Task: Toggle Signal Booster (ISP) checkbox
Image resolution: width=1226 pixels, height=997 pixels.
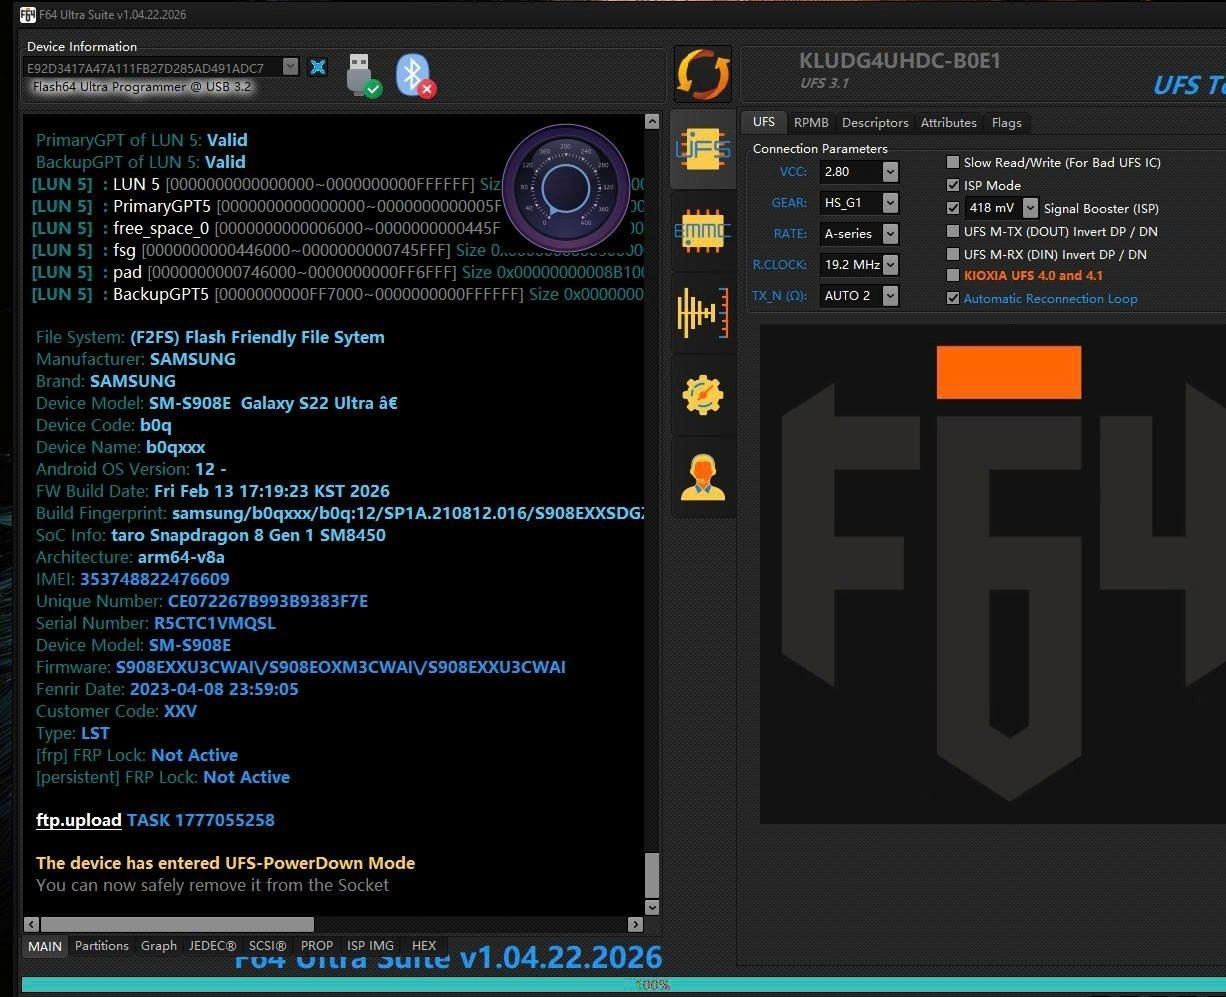Action: click(953, 208)
